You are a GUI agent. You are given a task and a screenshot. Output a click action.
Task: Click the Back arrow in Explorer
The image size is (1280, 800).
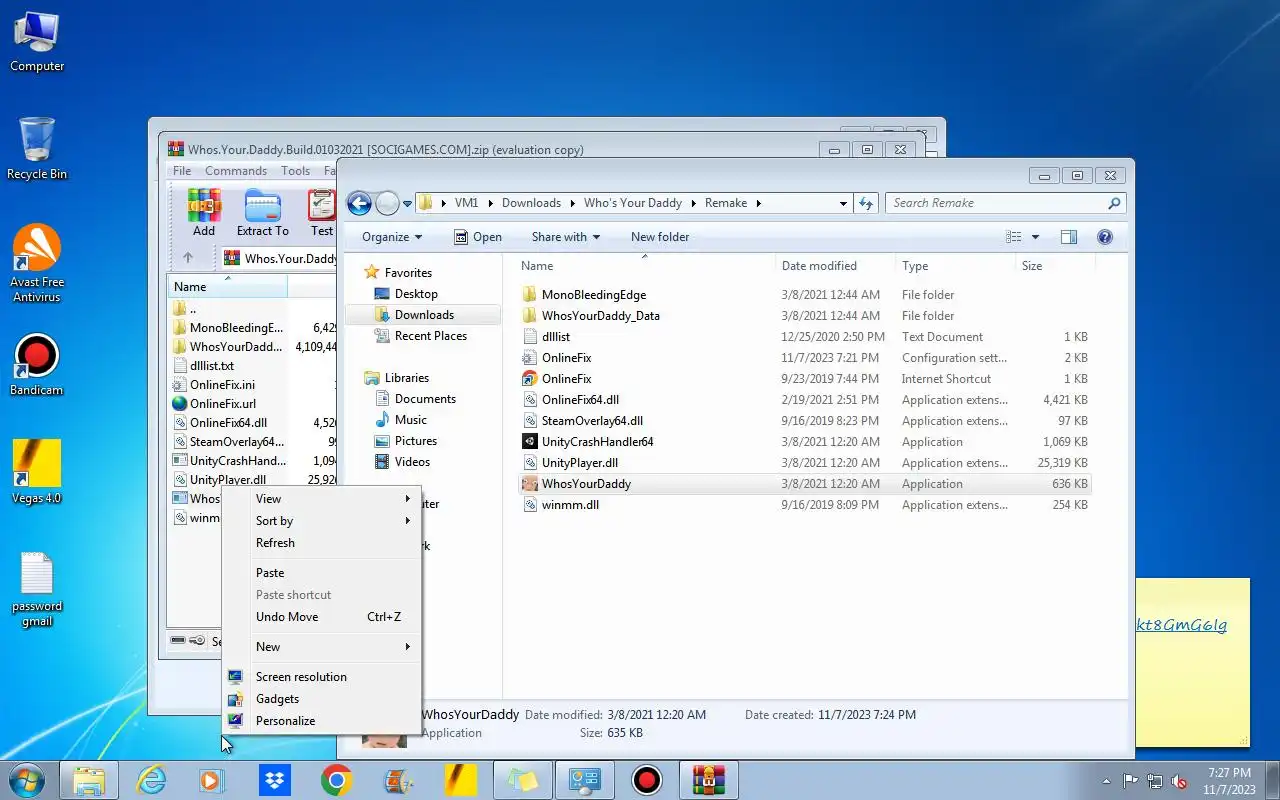pyautogui.click(x=359, y=203)
